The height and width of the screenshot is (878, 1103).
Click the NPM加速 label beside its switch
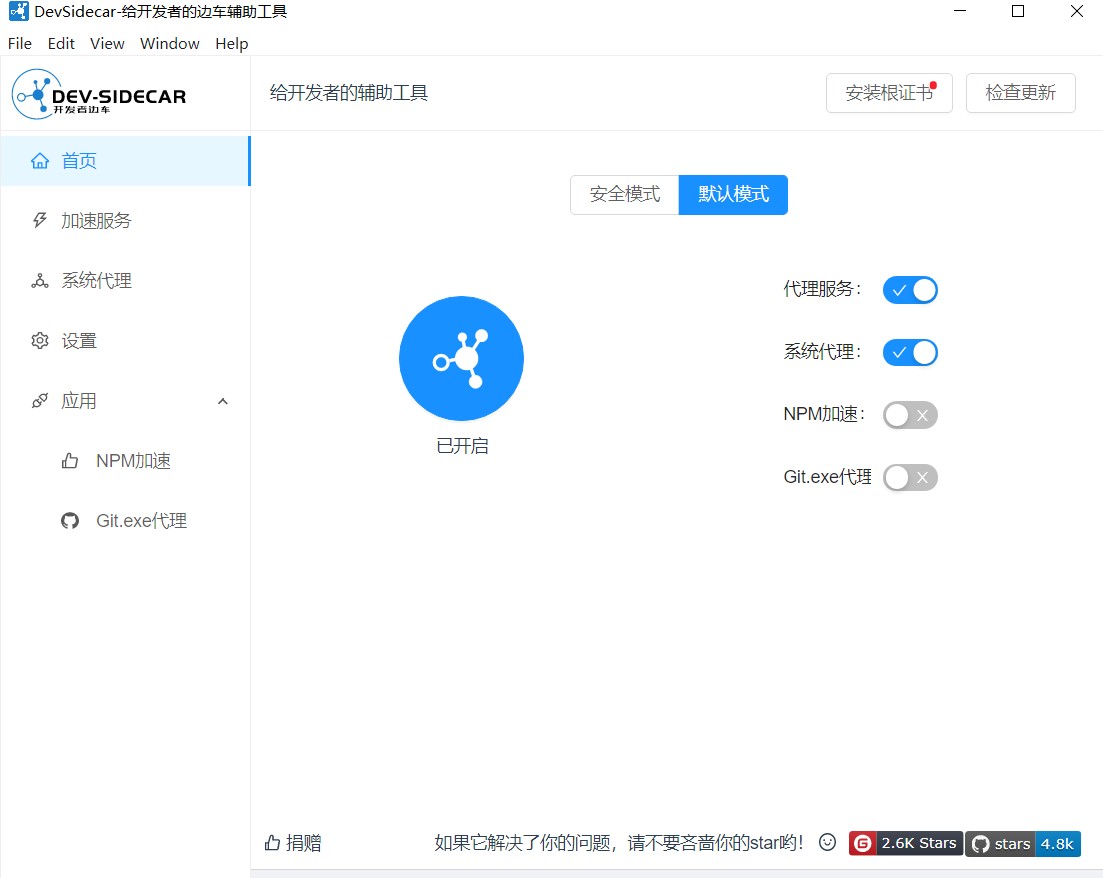823,414
